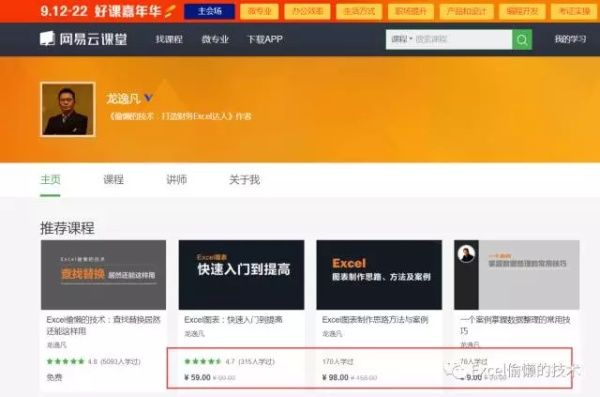Screen dimensions: 600x397
Task: Click course title Excel图表：快速入门到提高
Action: pyautogui.click(x=233, y=320)
